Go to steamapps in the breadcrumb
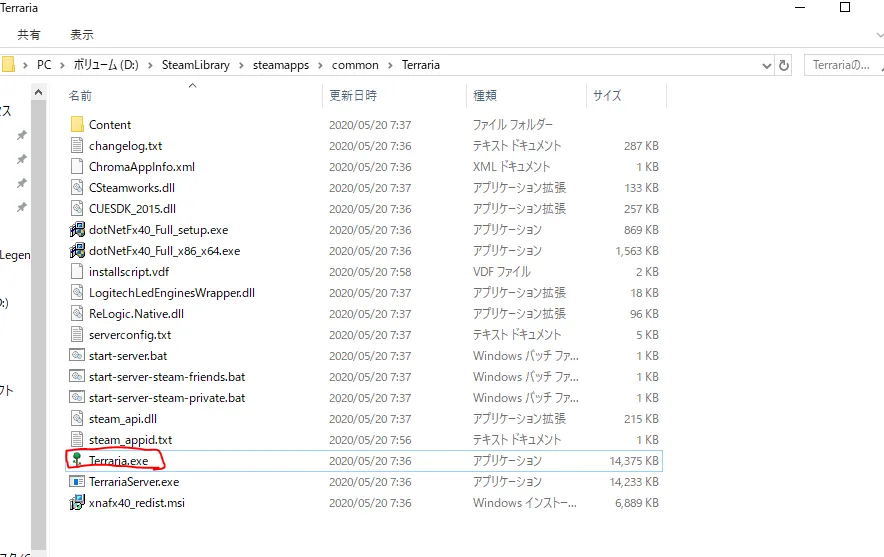Image resolution: width=884 pixels, height=557 pixels. tap(281, 65)
